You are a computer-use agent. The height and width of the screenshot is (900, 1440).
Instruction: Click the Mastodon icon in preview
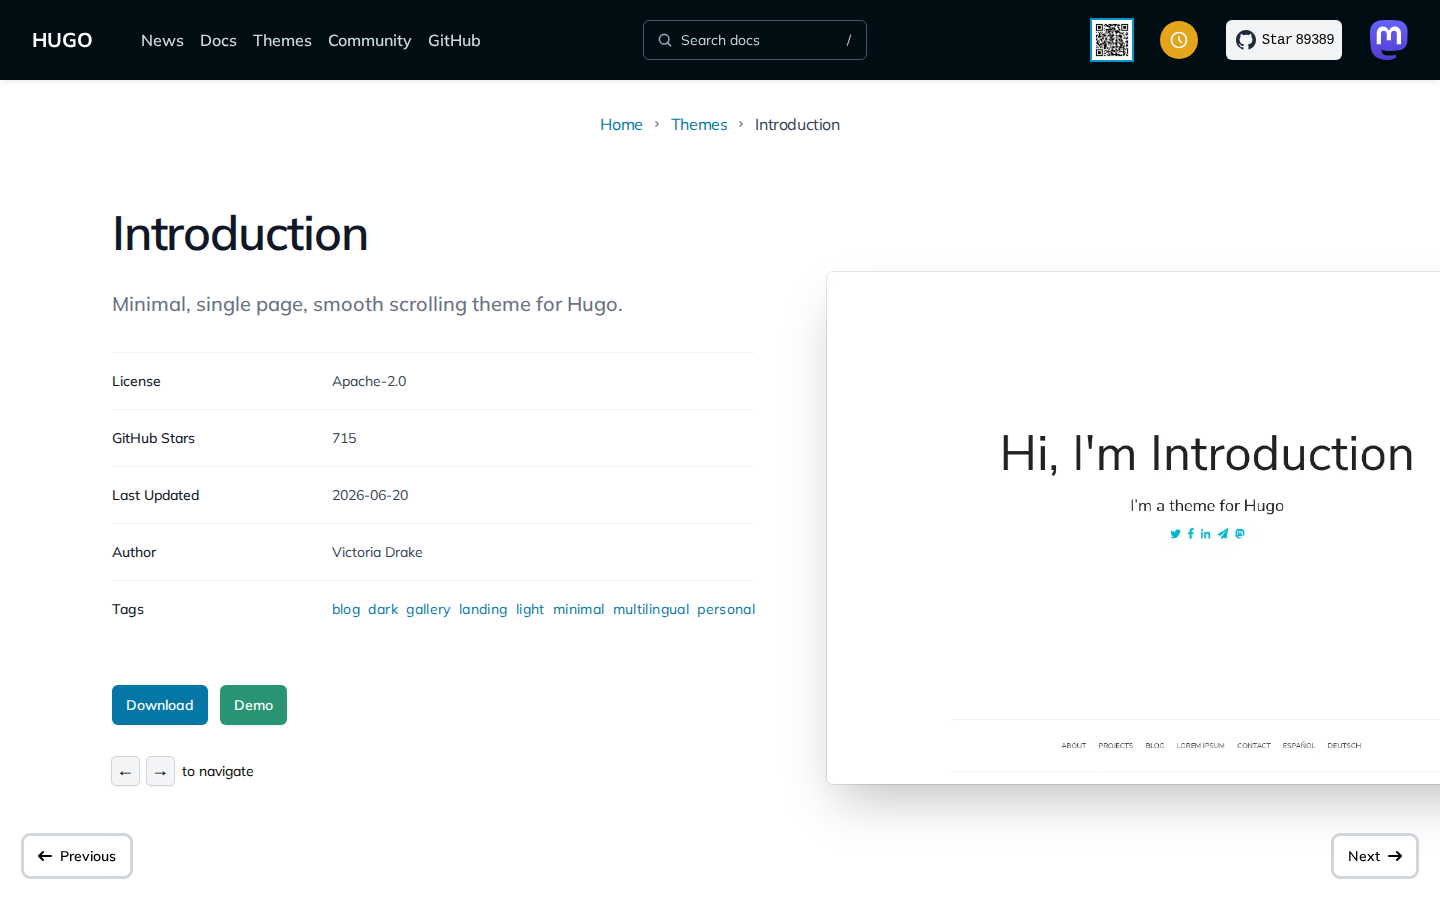pyautogui.click(x=1240, y=534)
